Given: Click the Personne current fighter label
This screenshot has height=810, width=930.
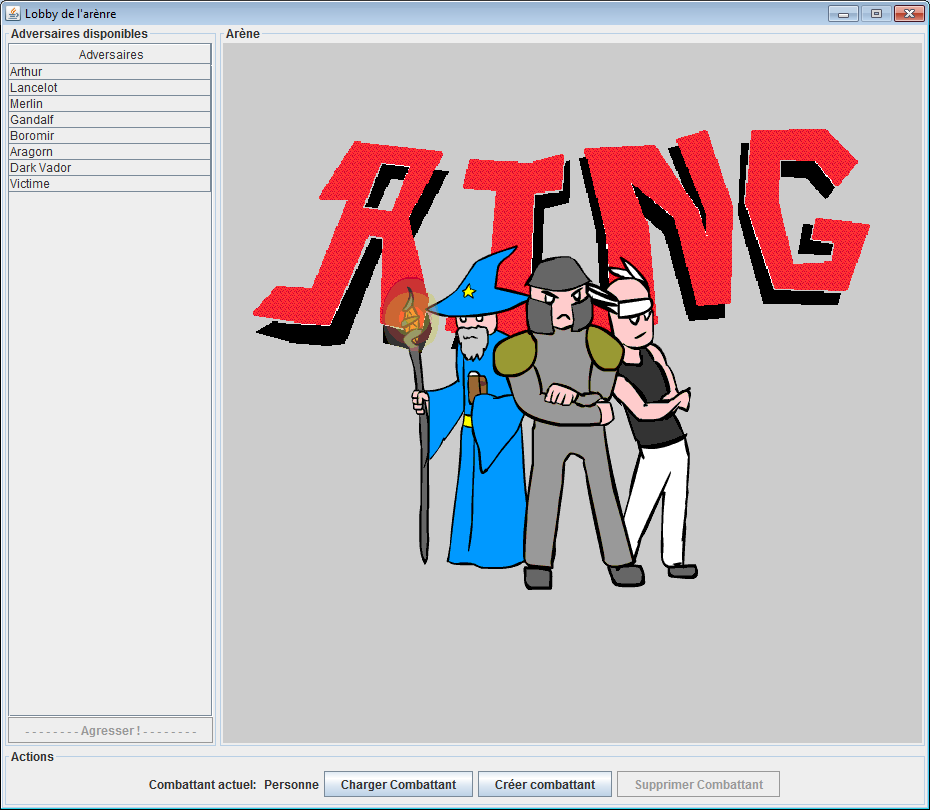Looking at the screenshot, I should click(291, 785).
